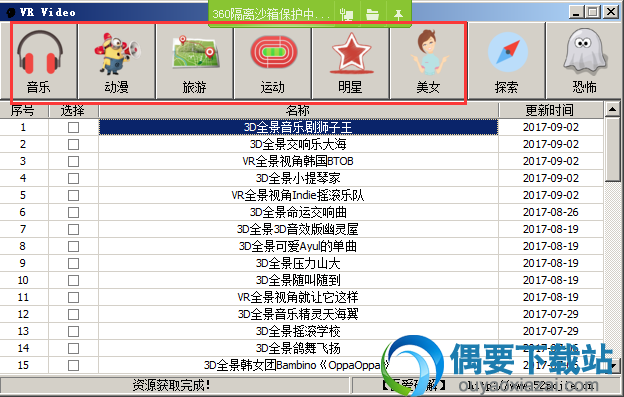The width and height of the screenshot is (624, 397).
Task: Open the 探索 explore compass category
Action: (x=507, y=61)
